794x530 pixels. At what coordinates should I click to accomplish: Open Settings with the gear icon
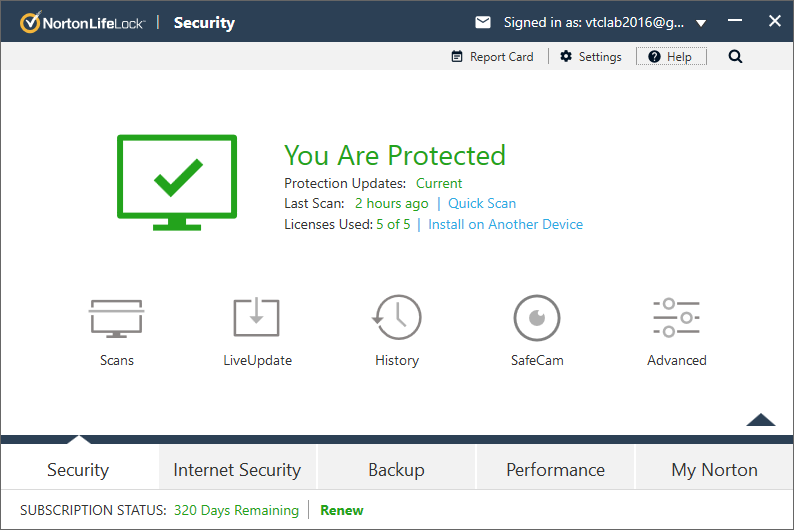590,57
